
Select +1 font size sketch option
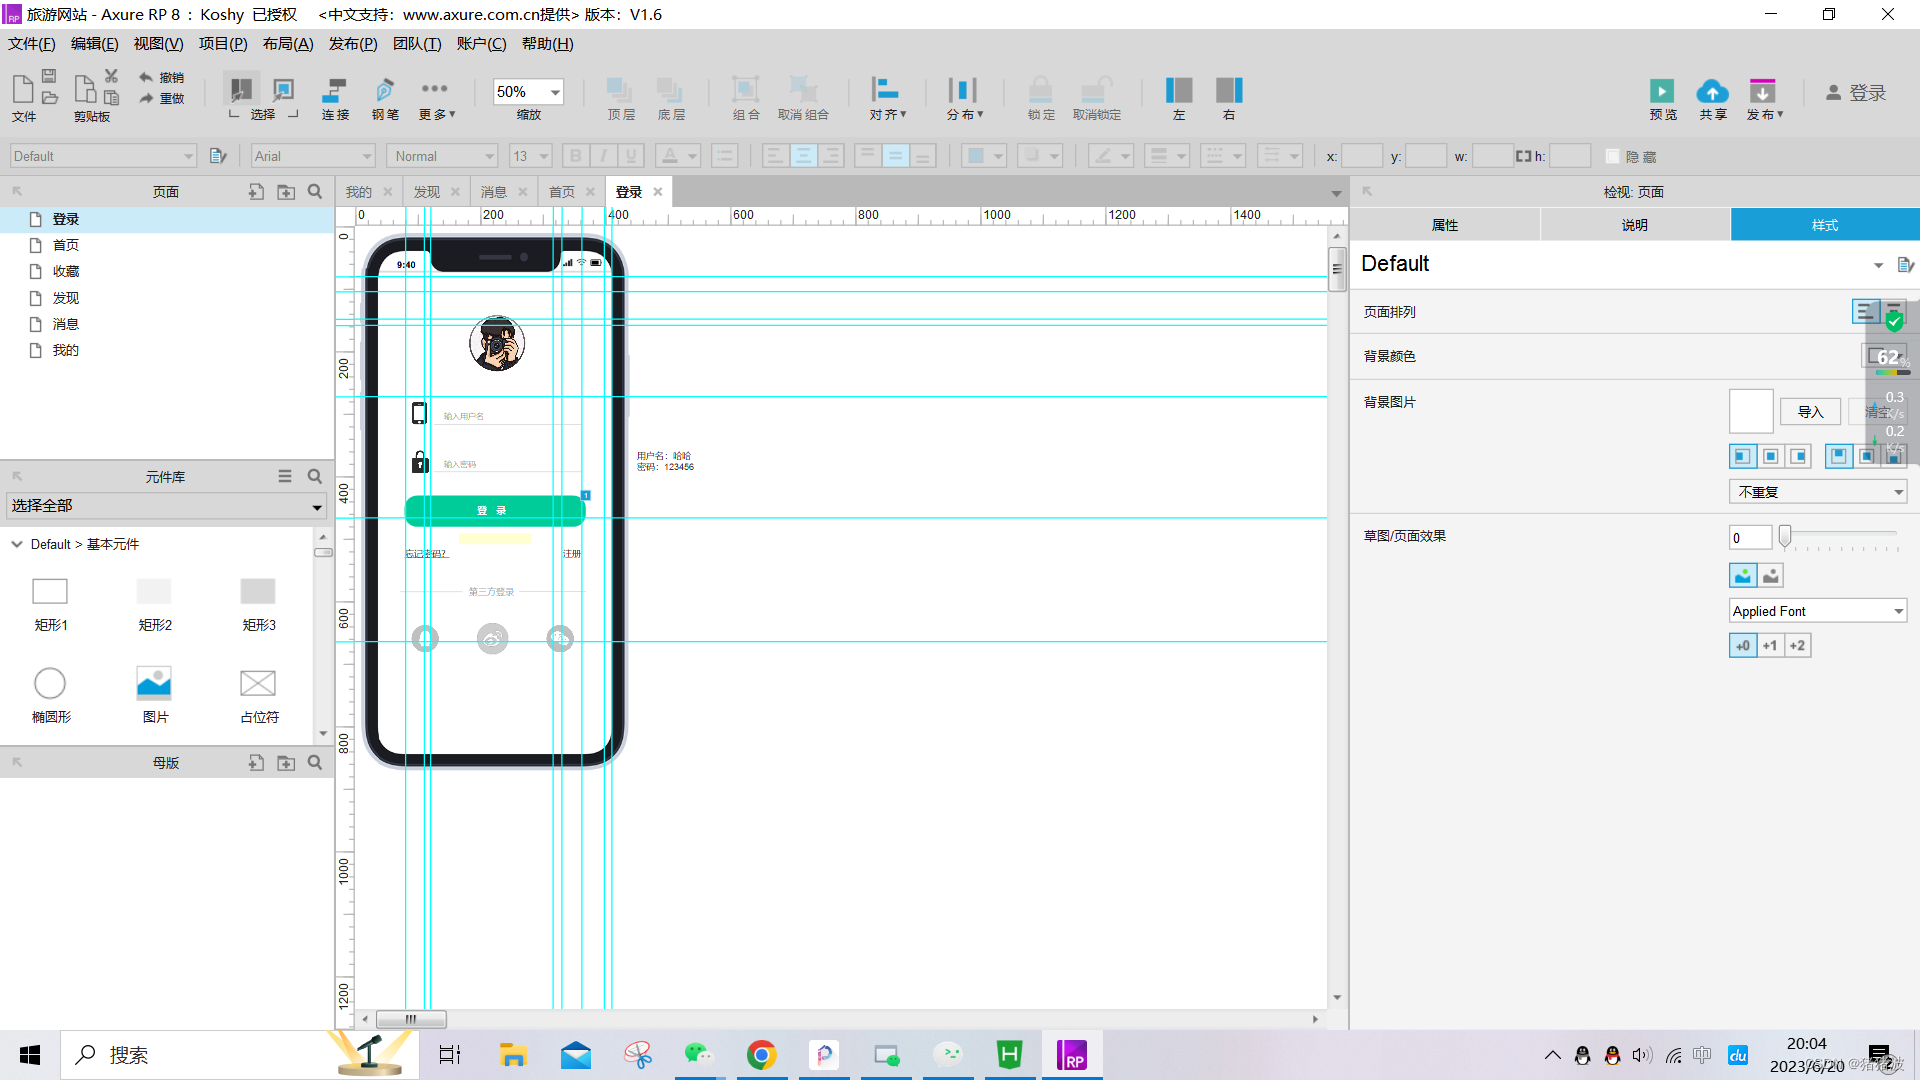click(x=1770, y=646)
